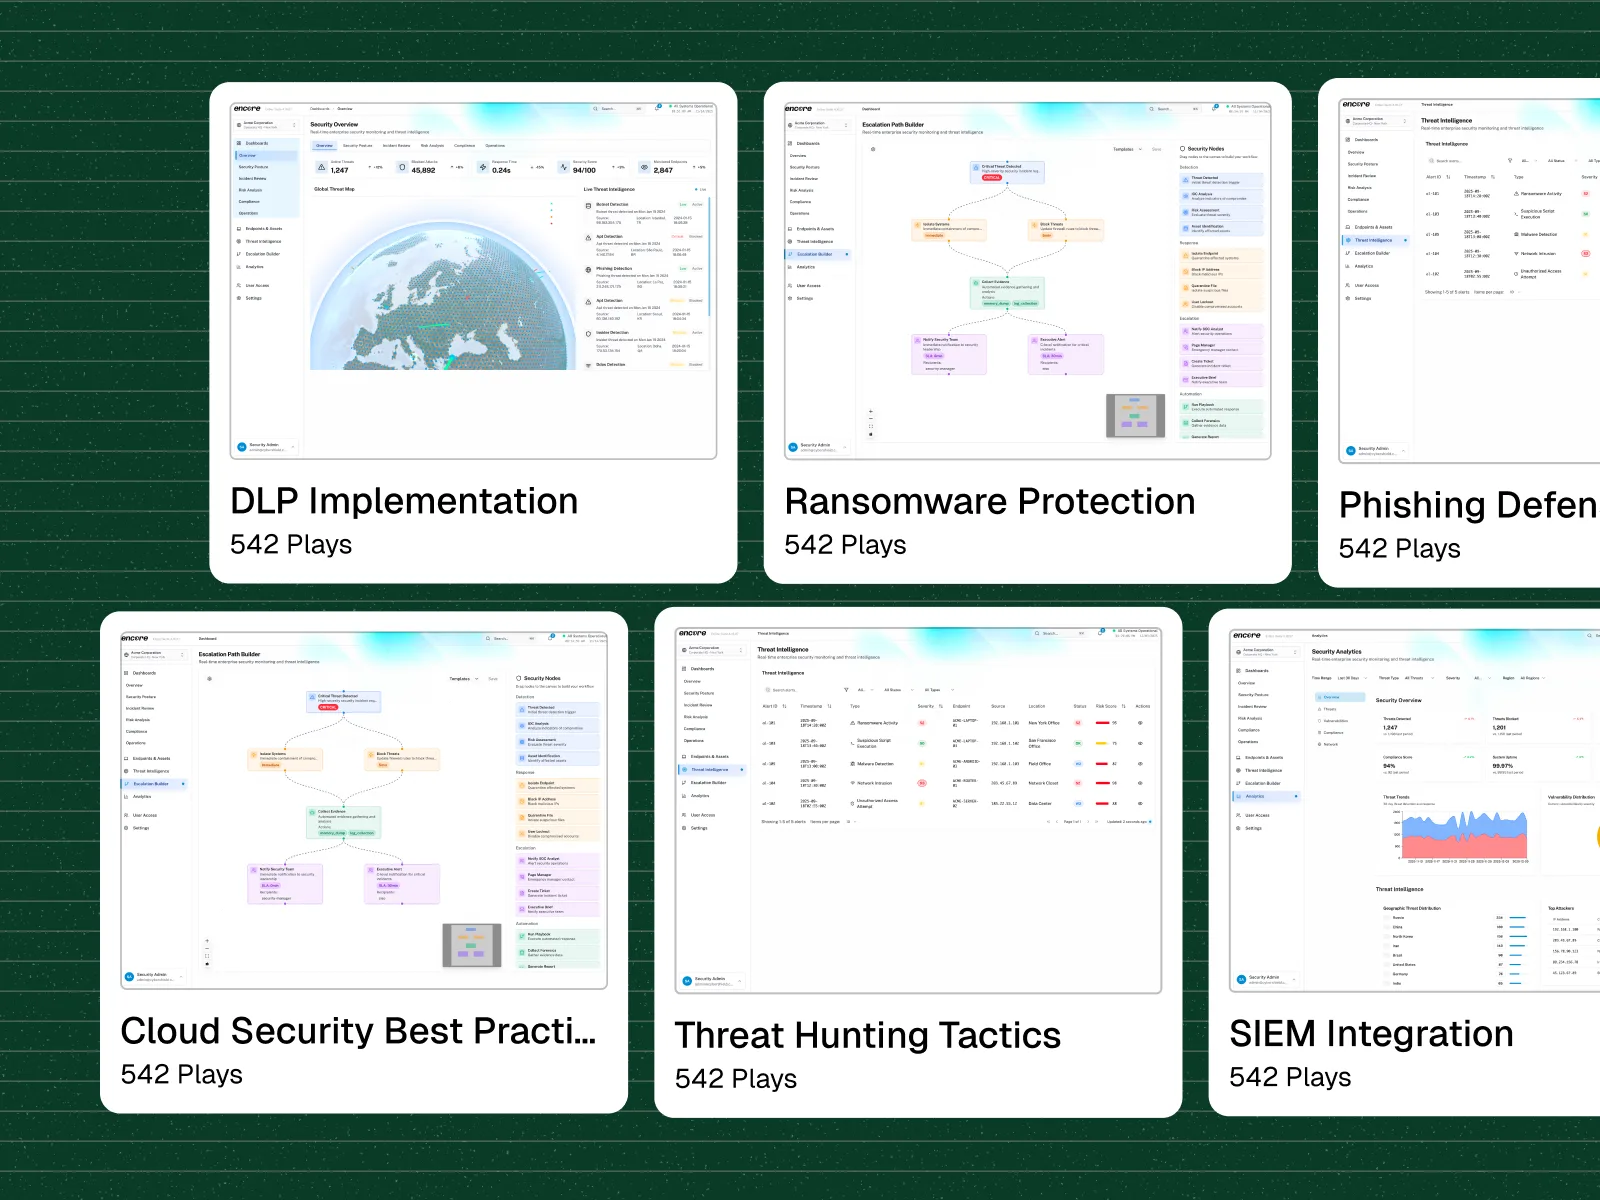Screen dimensions: 1600x1200
Task: Click "542 Plays" under DLP Implementation
Action: (x=291, y=545)
